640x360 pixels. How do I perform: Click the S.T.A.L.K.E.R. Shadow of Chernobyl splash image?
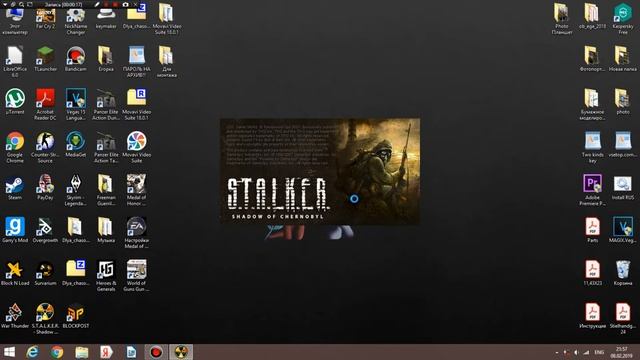tap(320, 171)
